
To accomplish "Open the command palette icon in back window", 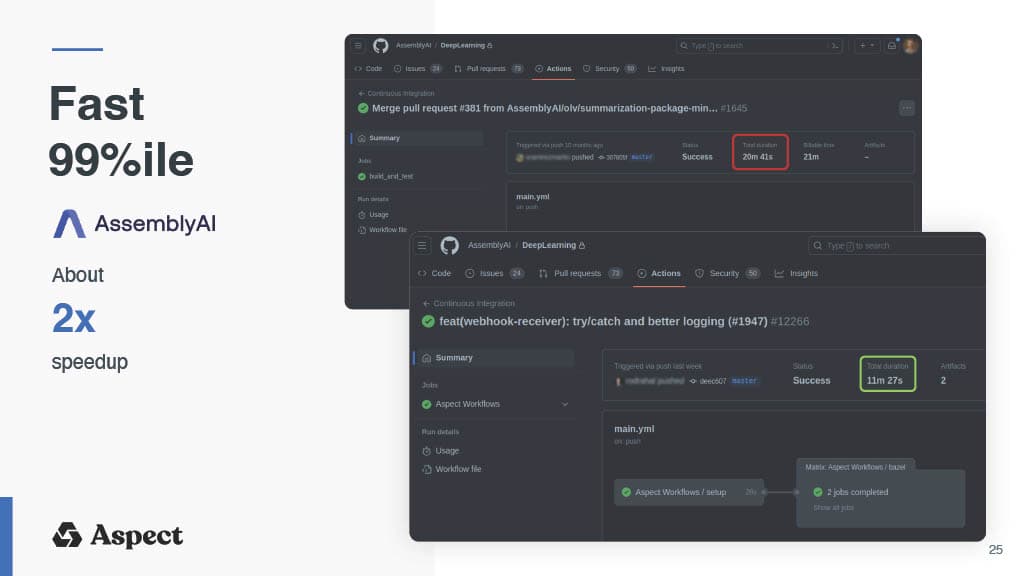I will tap(834, 46).
